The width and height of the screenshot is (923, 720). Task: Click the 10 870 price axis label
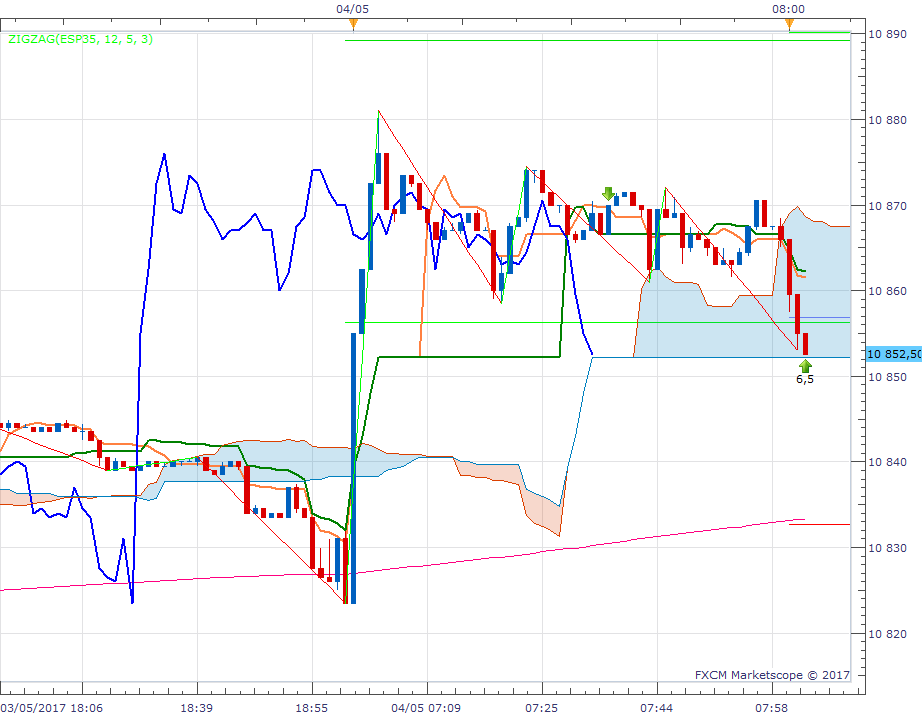tap(887, 206)
